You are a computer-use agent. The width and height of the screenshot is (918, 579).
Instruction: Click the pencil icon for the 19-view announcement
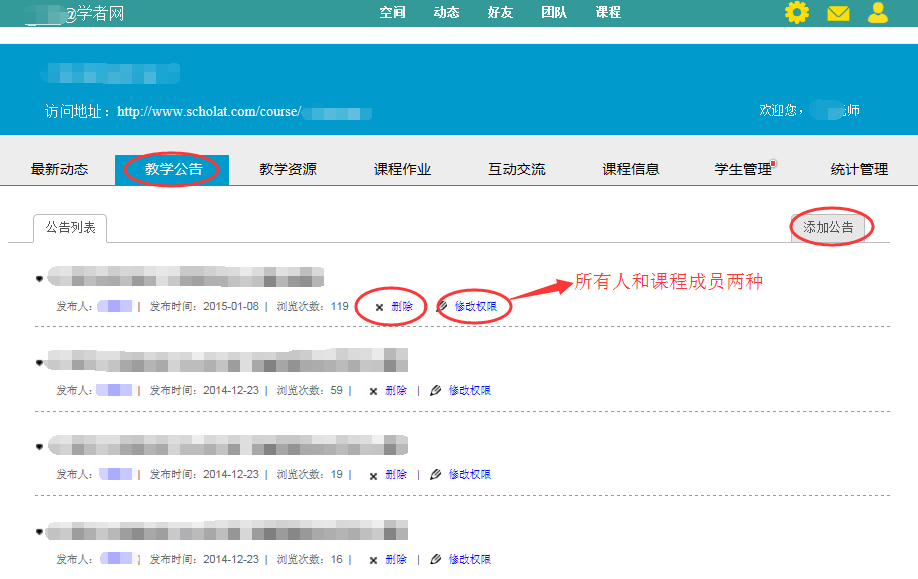tap(435, 475)
